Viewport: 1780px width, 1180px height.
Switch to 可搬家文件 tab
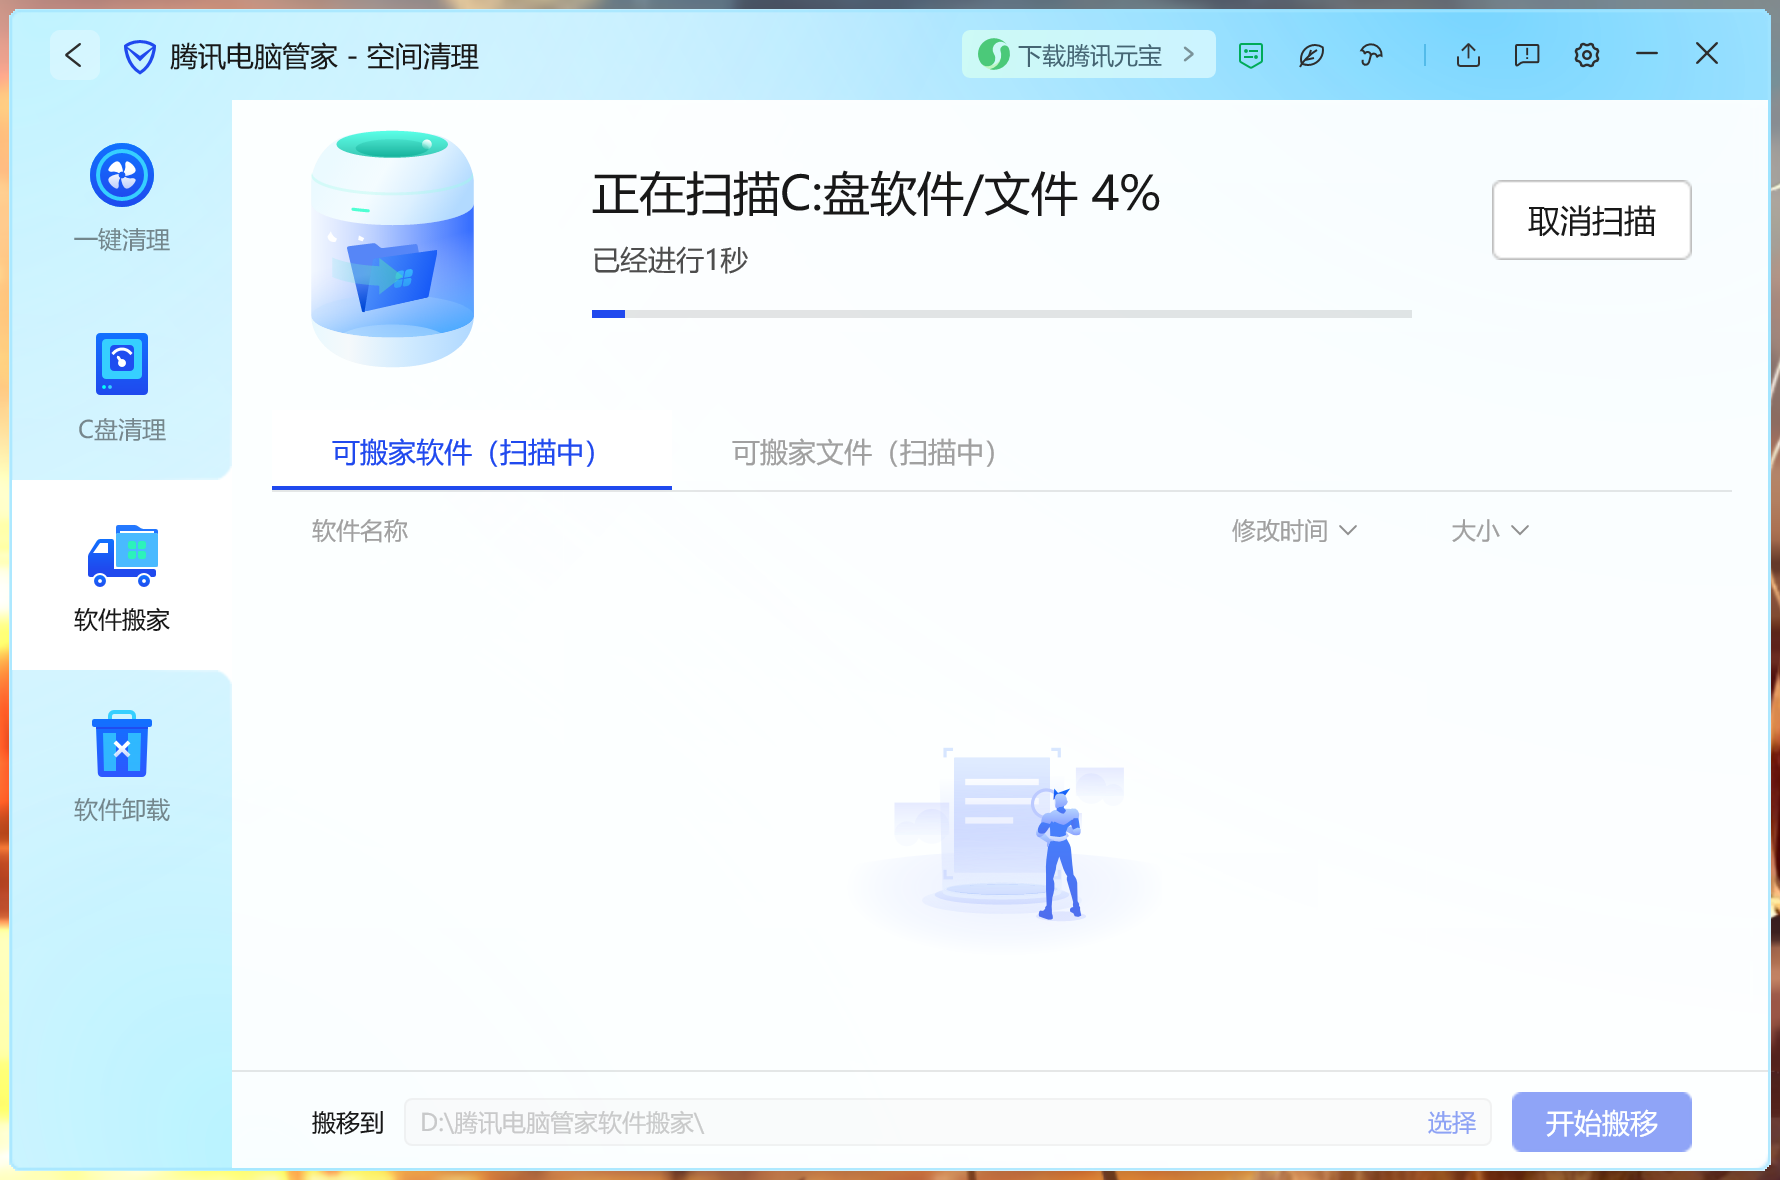pos(864,453)
